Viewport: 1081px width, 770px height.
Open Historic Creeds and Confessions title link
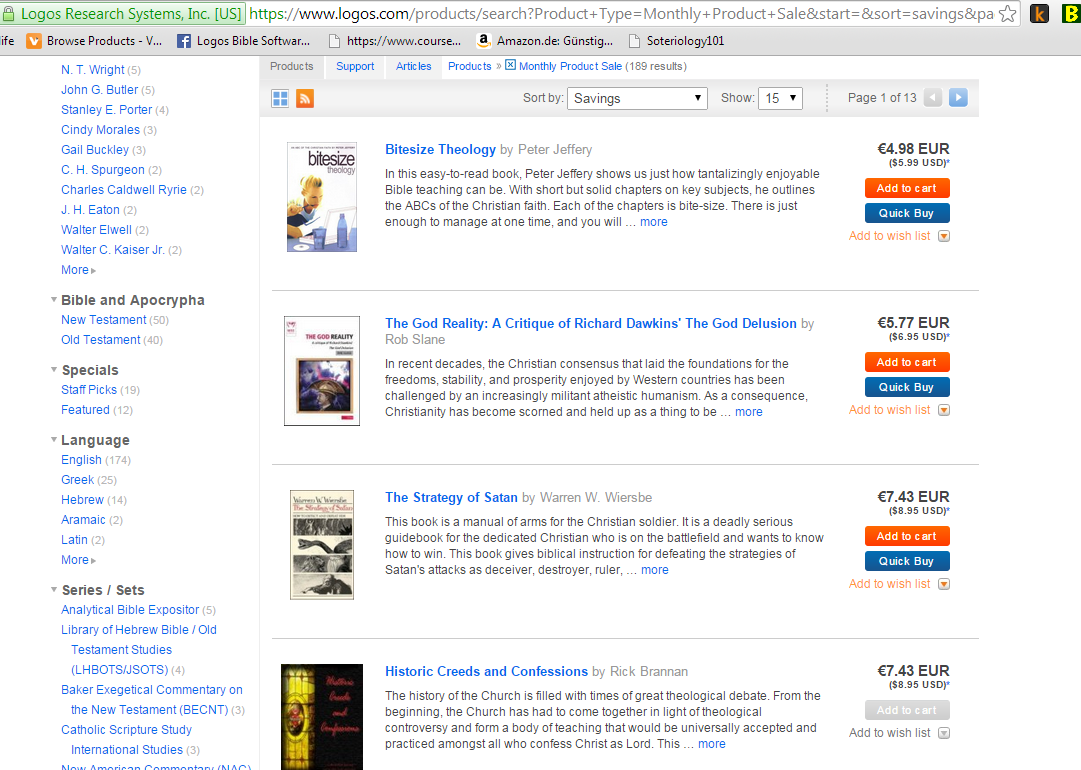click(486, 671)
